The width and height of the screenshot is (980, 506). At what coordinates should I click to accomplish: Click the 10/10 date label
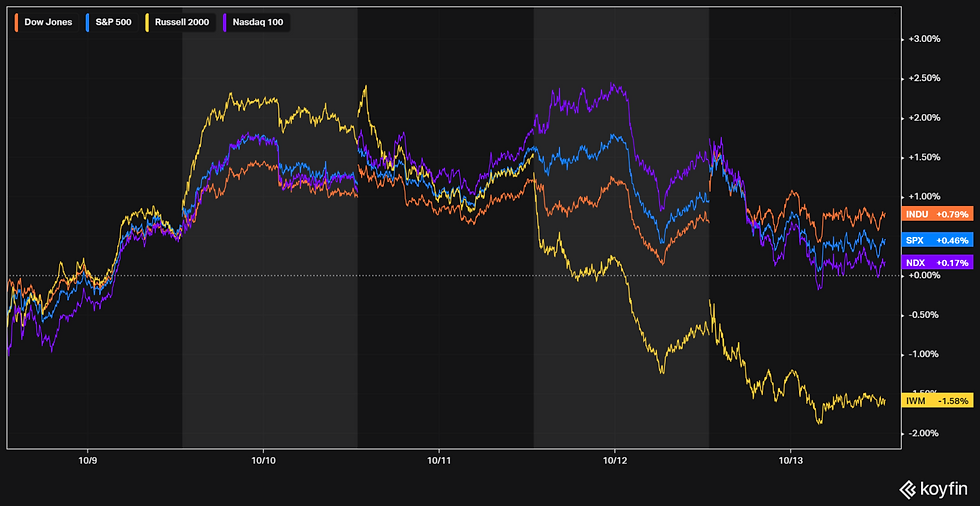coord(263,460)
